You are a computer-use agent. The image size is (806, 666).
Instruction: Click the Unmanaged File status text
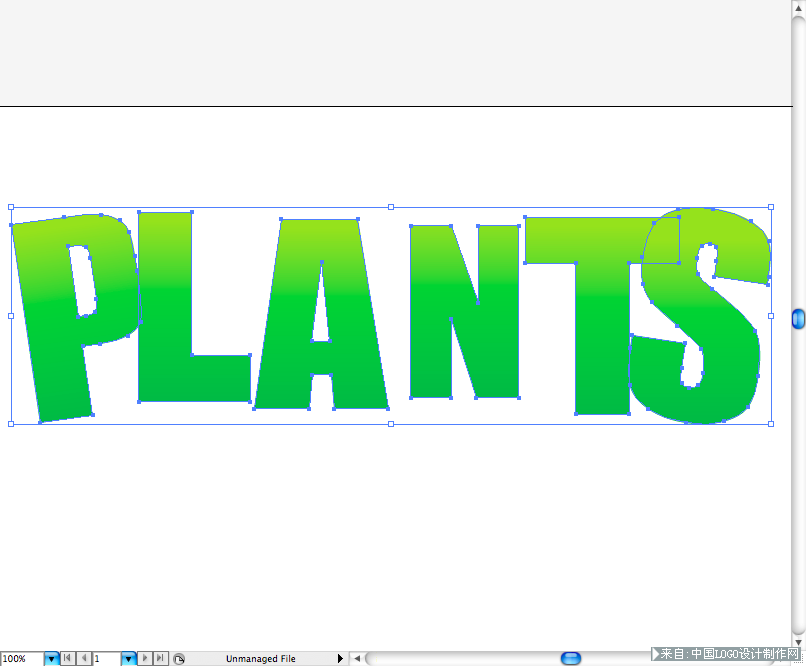coord(261,659)
